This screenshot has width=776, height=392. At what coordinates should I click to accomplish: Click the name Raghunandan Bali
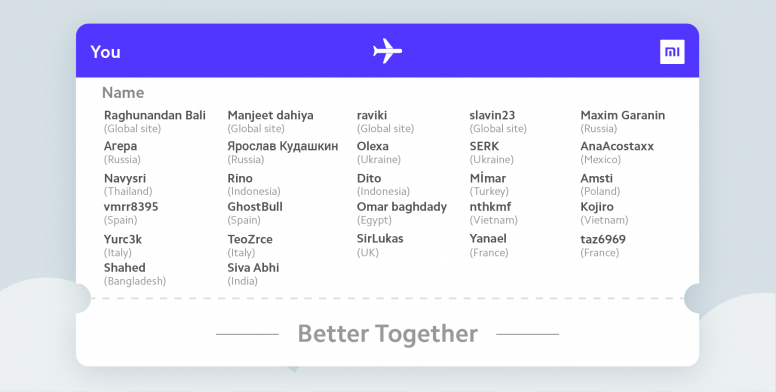click(155, 115)
